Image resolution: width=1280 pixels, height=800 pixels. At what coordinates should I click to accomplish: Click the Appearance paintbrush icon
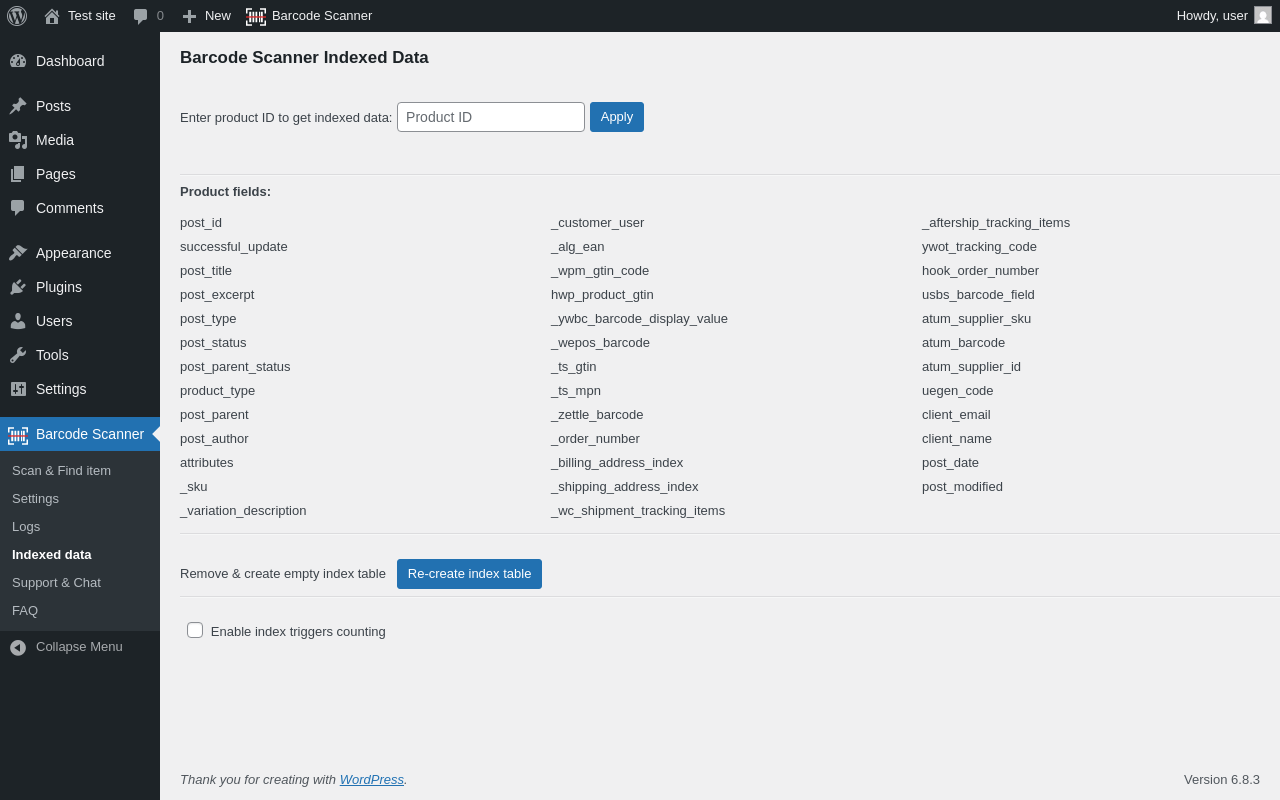click(x=18, y=253)
